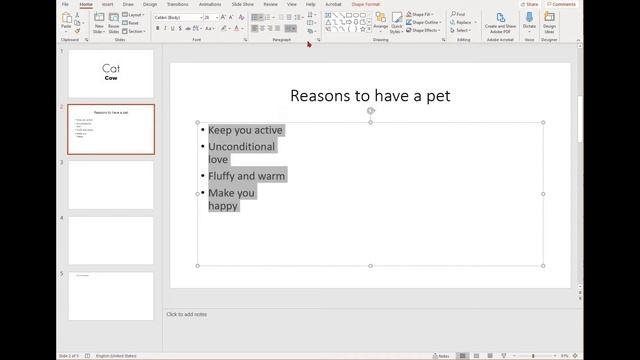Image resolution: width=640 pixels, height=360 pixels.
Task: Switch to the Insert tab
Action: click(x=108, y=4)
